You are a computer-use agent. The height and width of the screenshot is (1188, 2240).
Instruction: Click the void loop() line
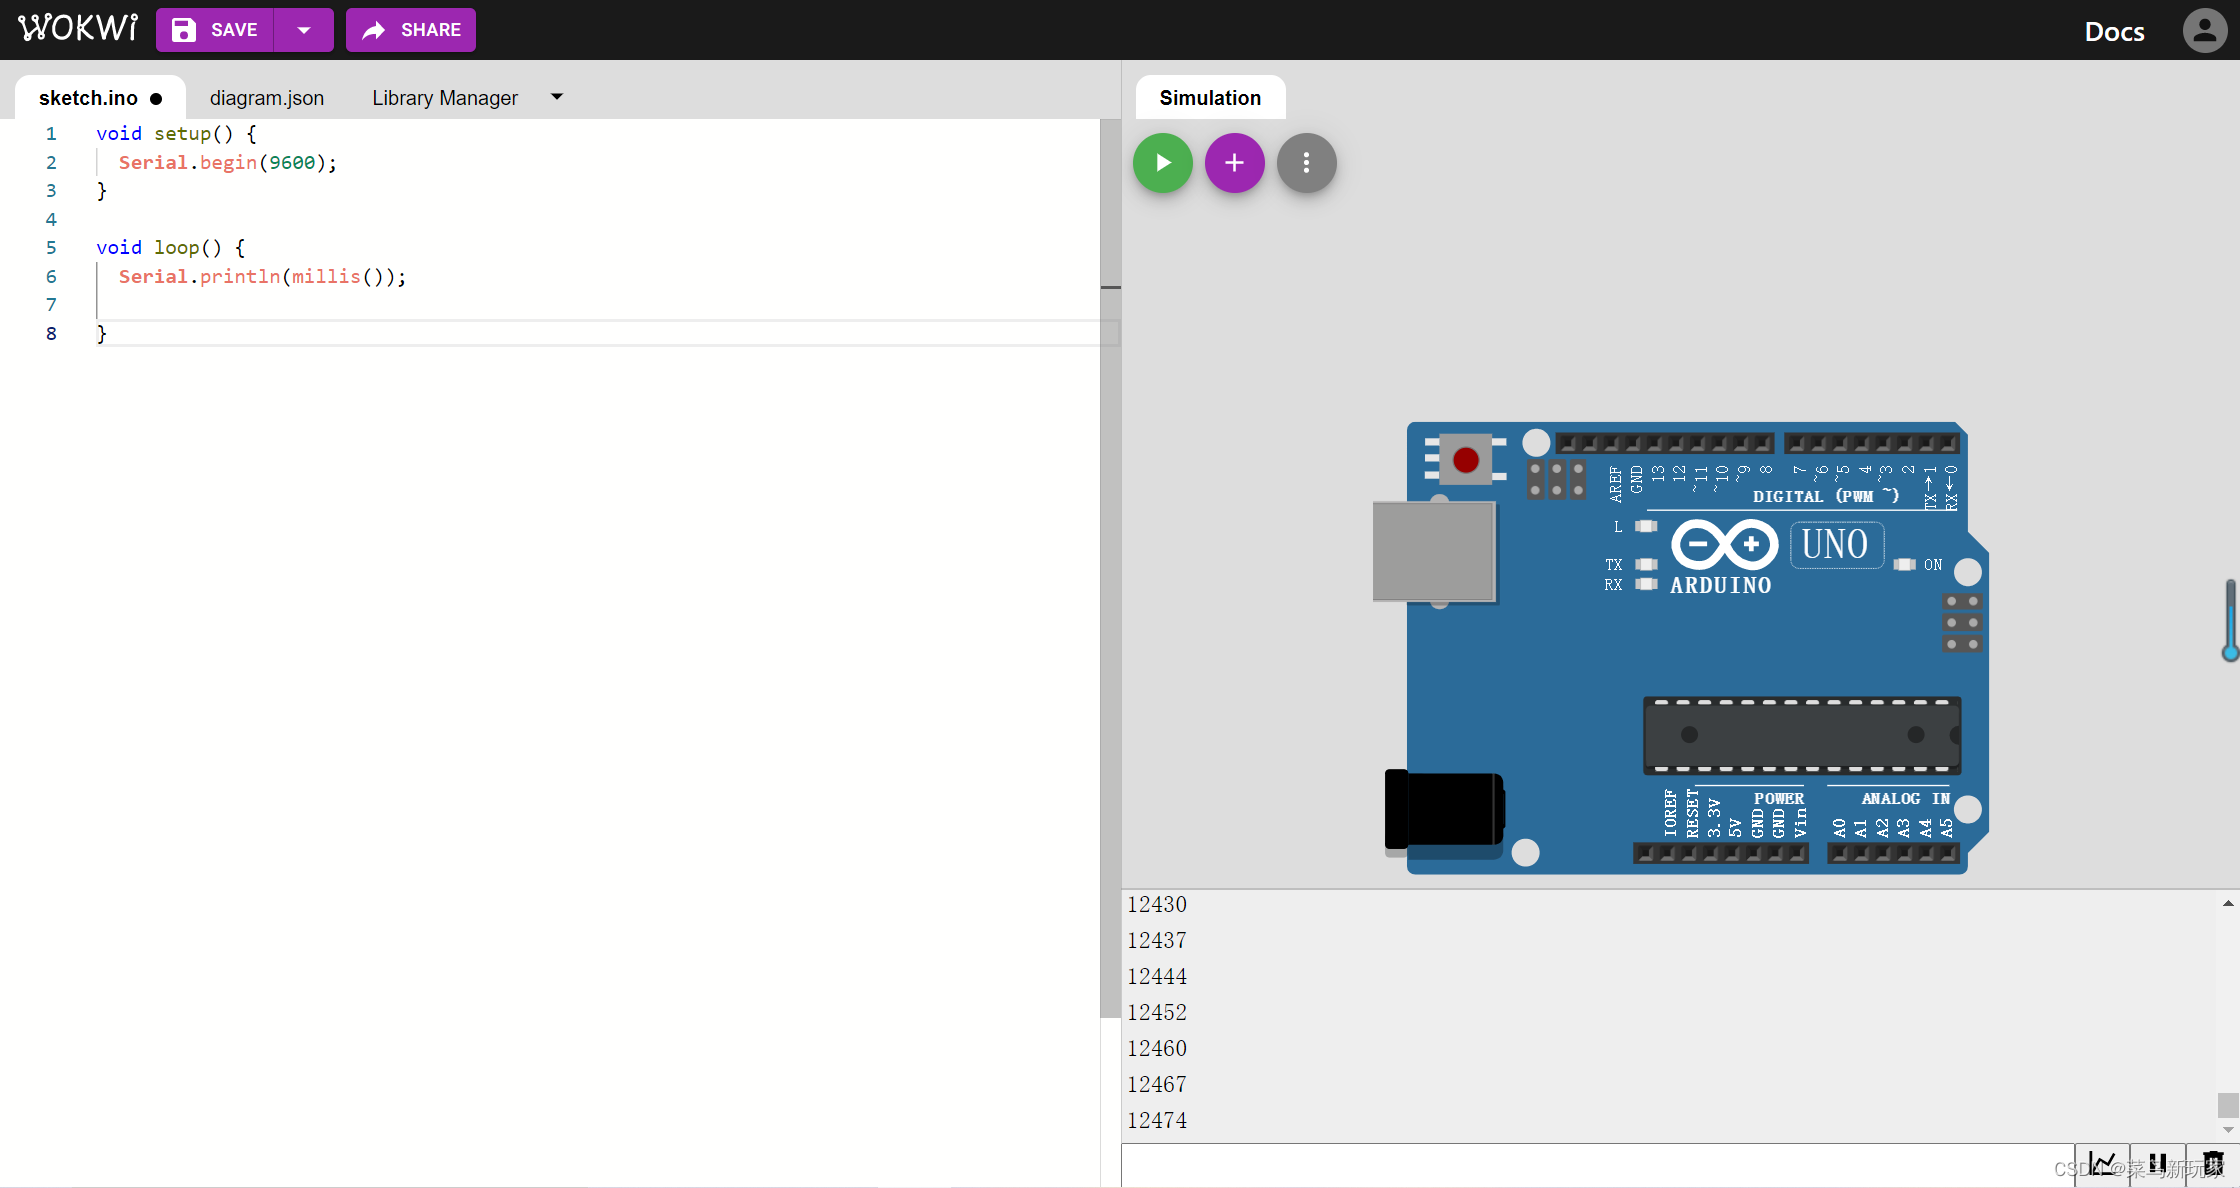[x=170, y=247]
